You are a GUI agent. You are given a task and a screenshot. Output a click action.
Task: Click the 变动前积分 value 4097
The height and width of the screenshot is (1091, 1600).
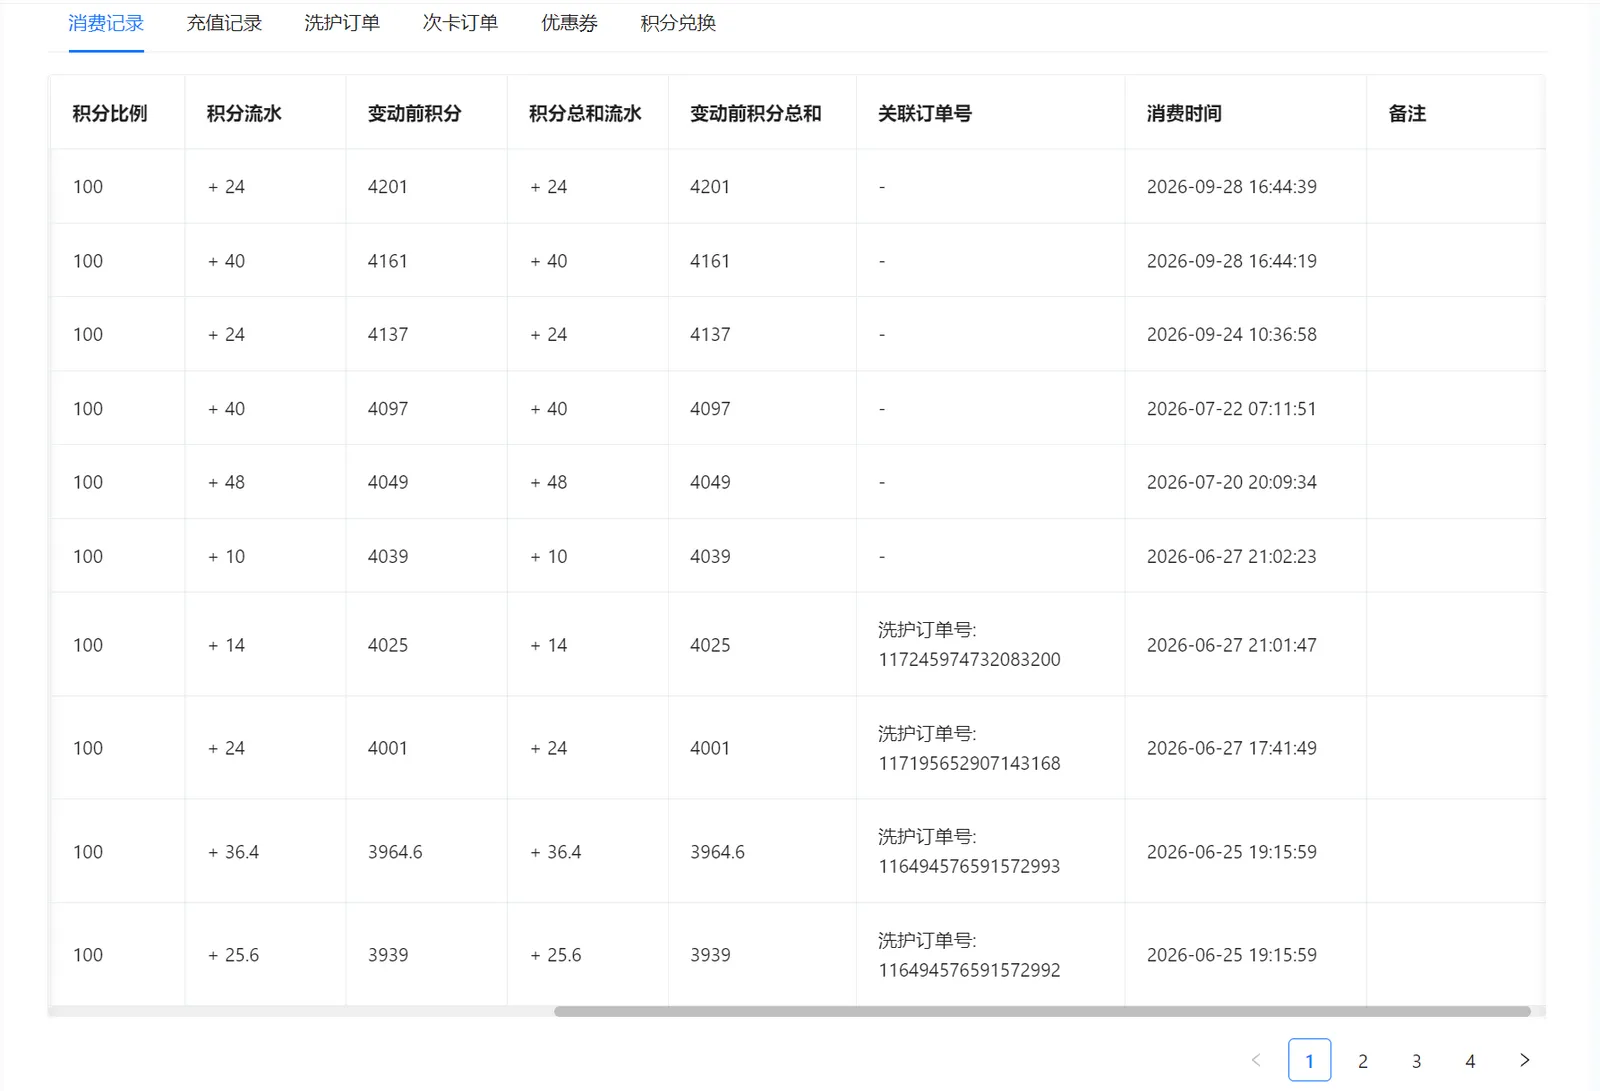388,409
